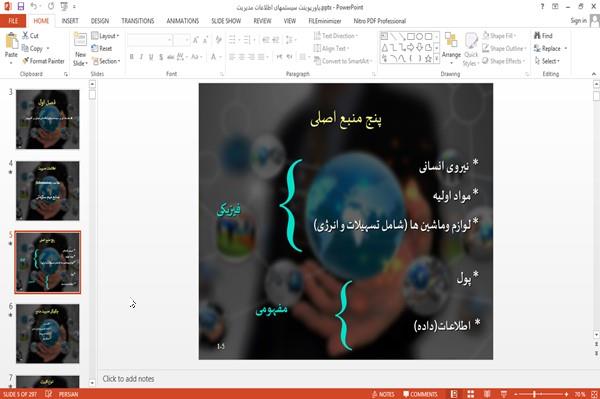
Task: Collapse the ribbon with the caret
Action: click(594, 74)
